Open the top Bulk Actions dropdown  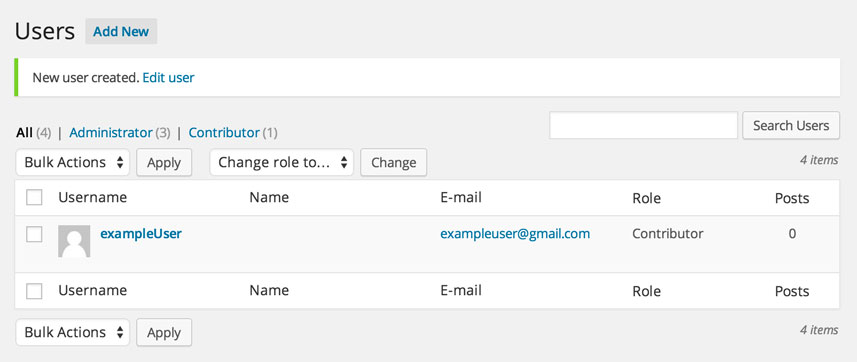click(73, 162)
